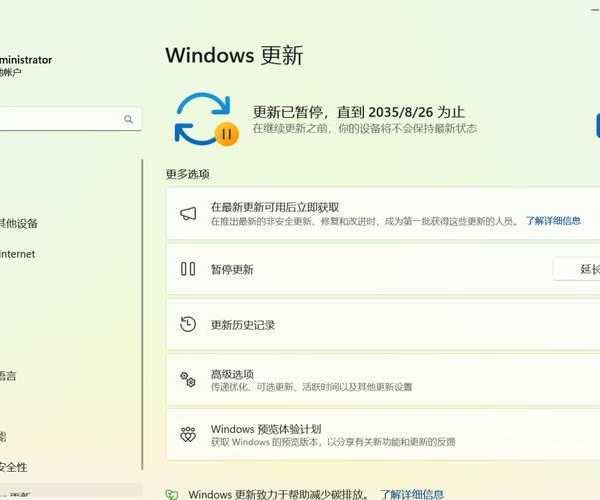This screenshot has width=600, height=500.
Task: Click the 在最新更新可用后立即获取 row
Action: point(383,214)
